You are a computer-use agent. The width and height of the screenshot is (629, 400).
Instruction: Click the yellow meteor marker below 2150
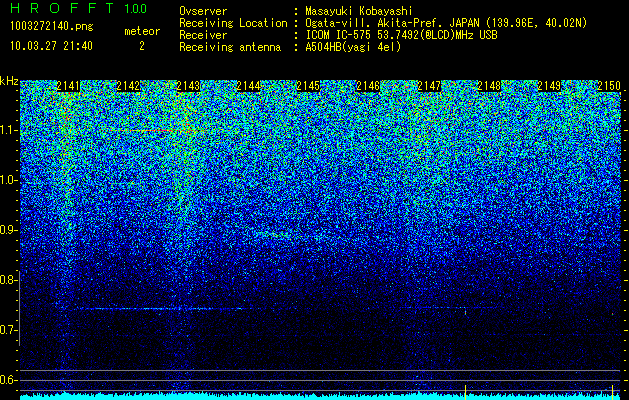613,392
